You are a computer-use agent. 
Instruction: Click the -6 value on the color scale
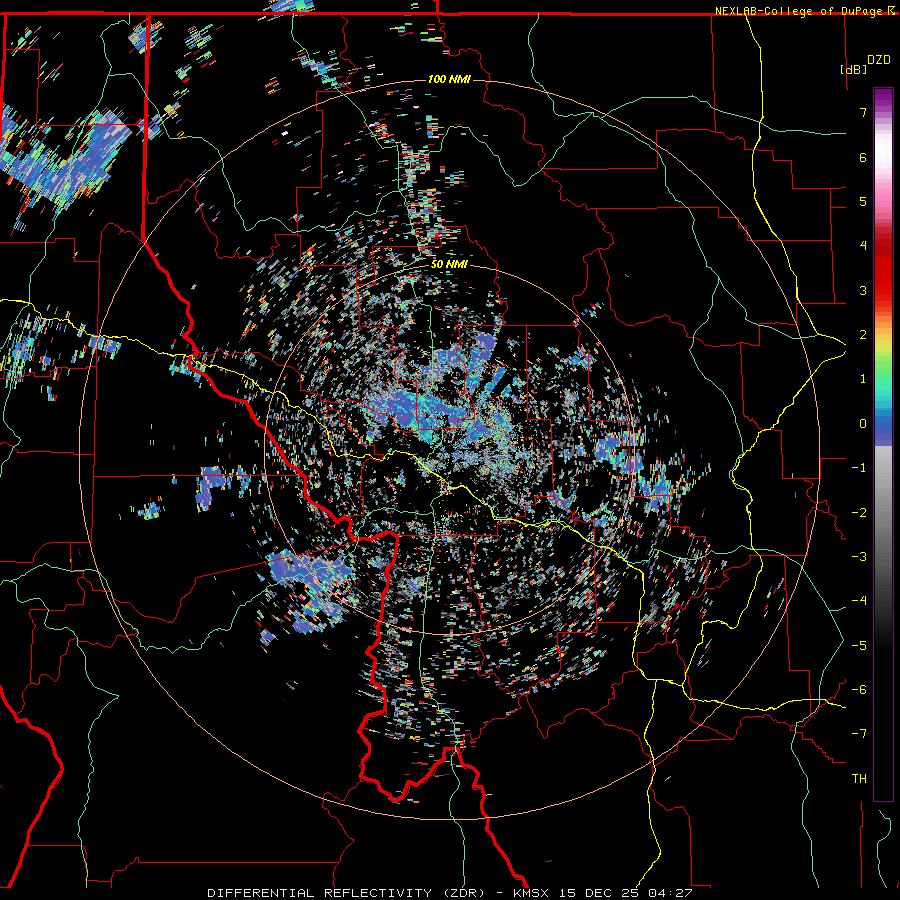pos(859,690)
